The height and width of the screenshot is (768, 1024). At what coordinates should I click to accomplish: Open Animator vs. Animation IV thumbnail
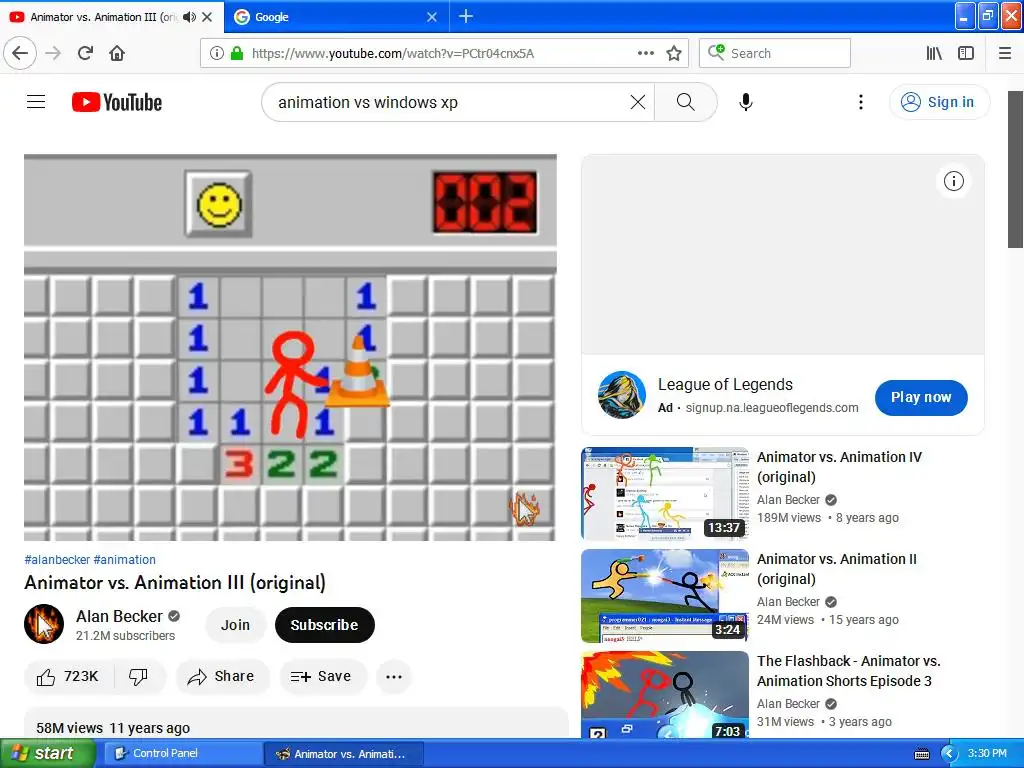coord(665,494)
